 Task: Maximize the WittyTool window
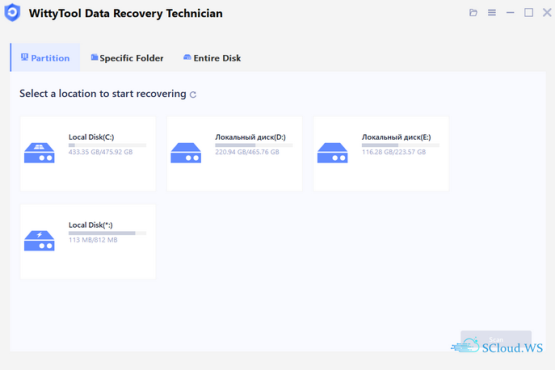click(528, 13)
